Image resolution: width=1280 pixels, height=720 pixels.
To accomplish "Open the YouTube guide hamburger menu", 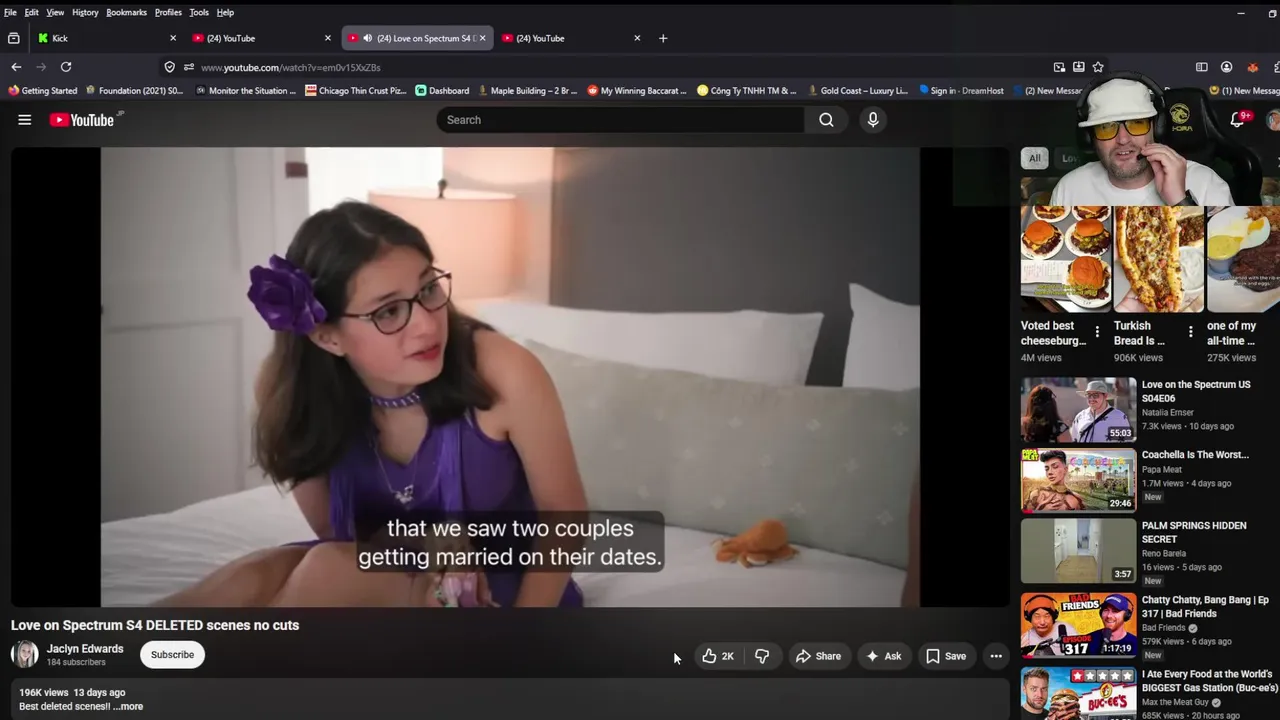I will 24,120.
